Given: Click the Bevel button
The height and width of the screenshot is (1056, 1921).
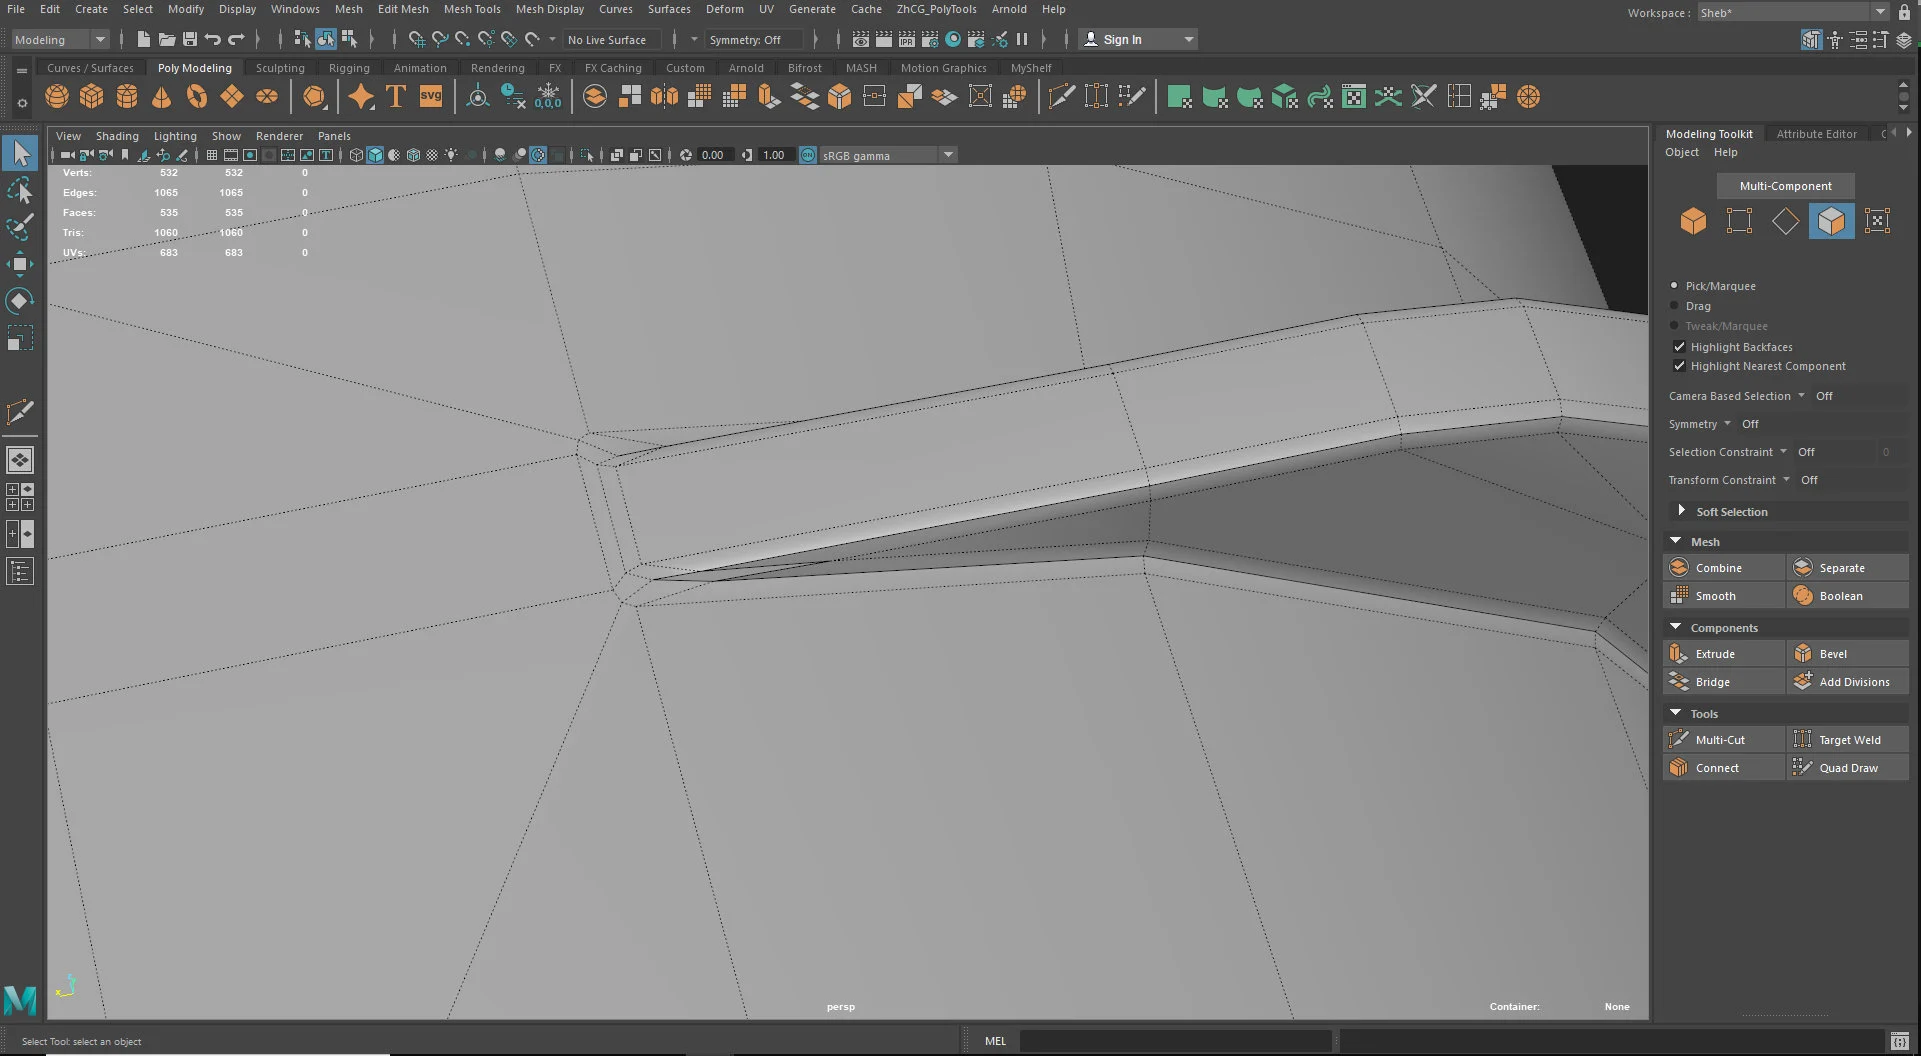Looking at the screenshot, I should [x=1848, y=653].
